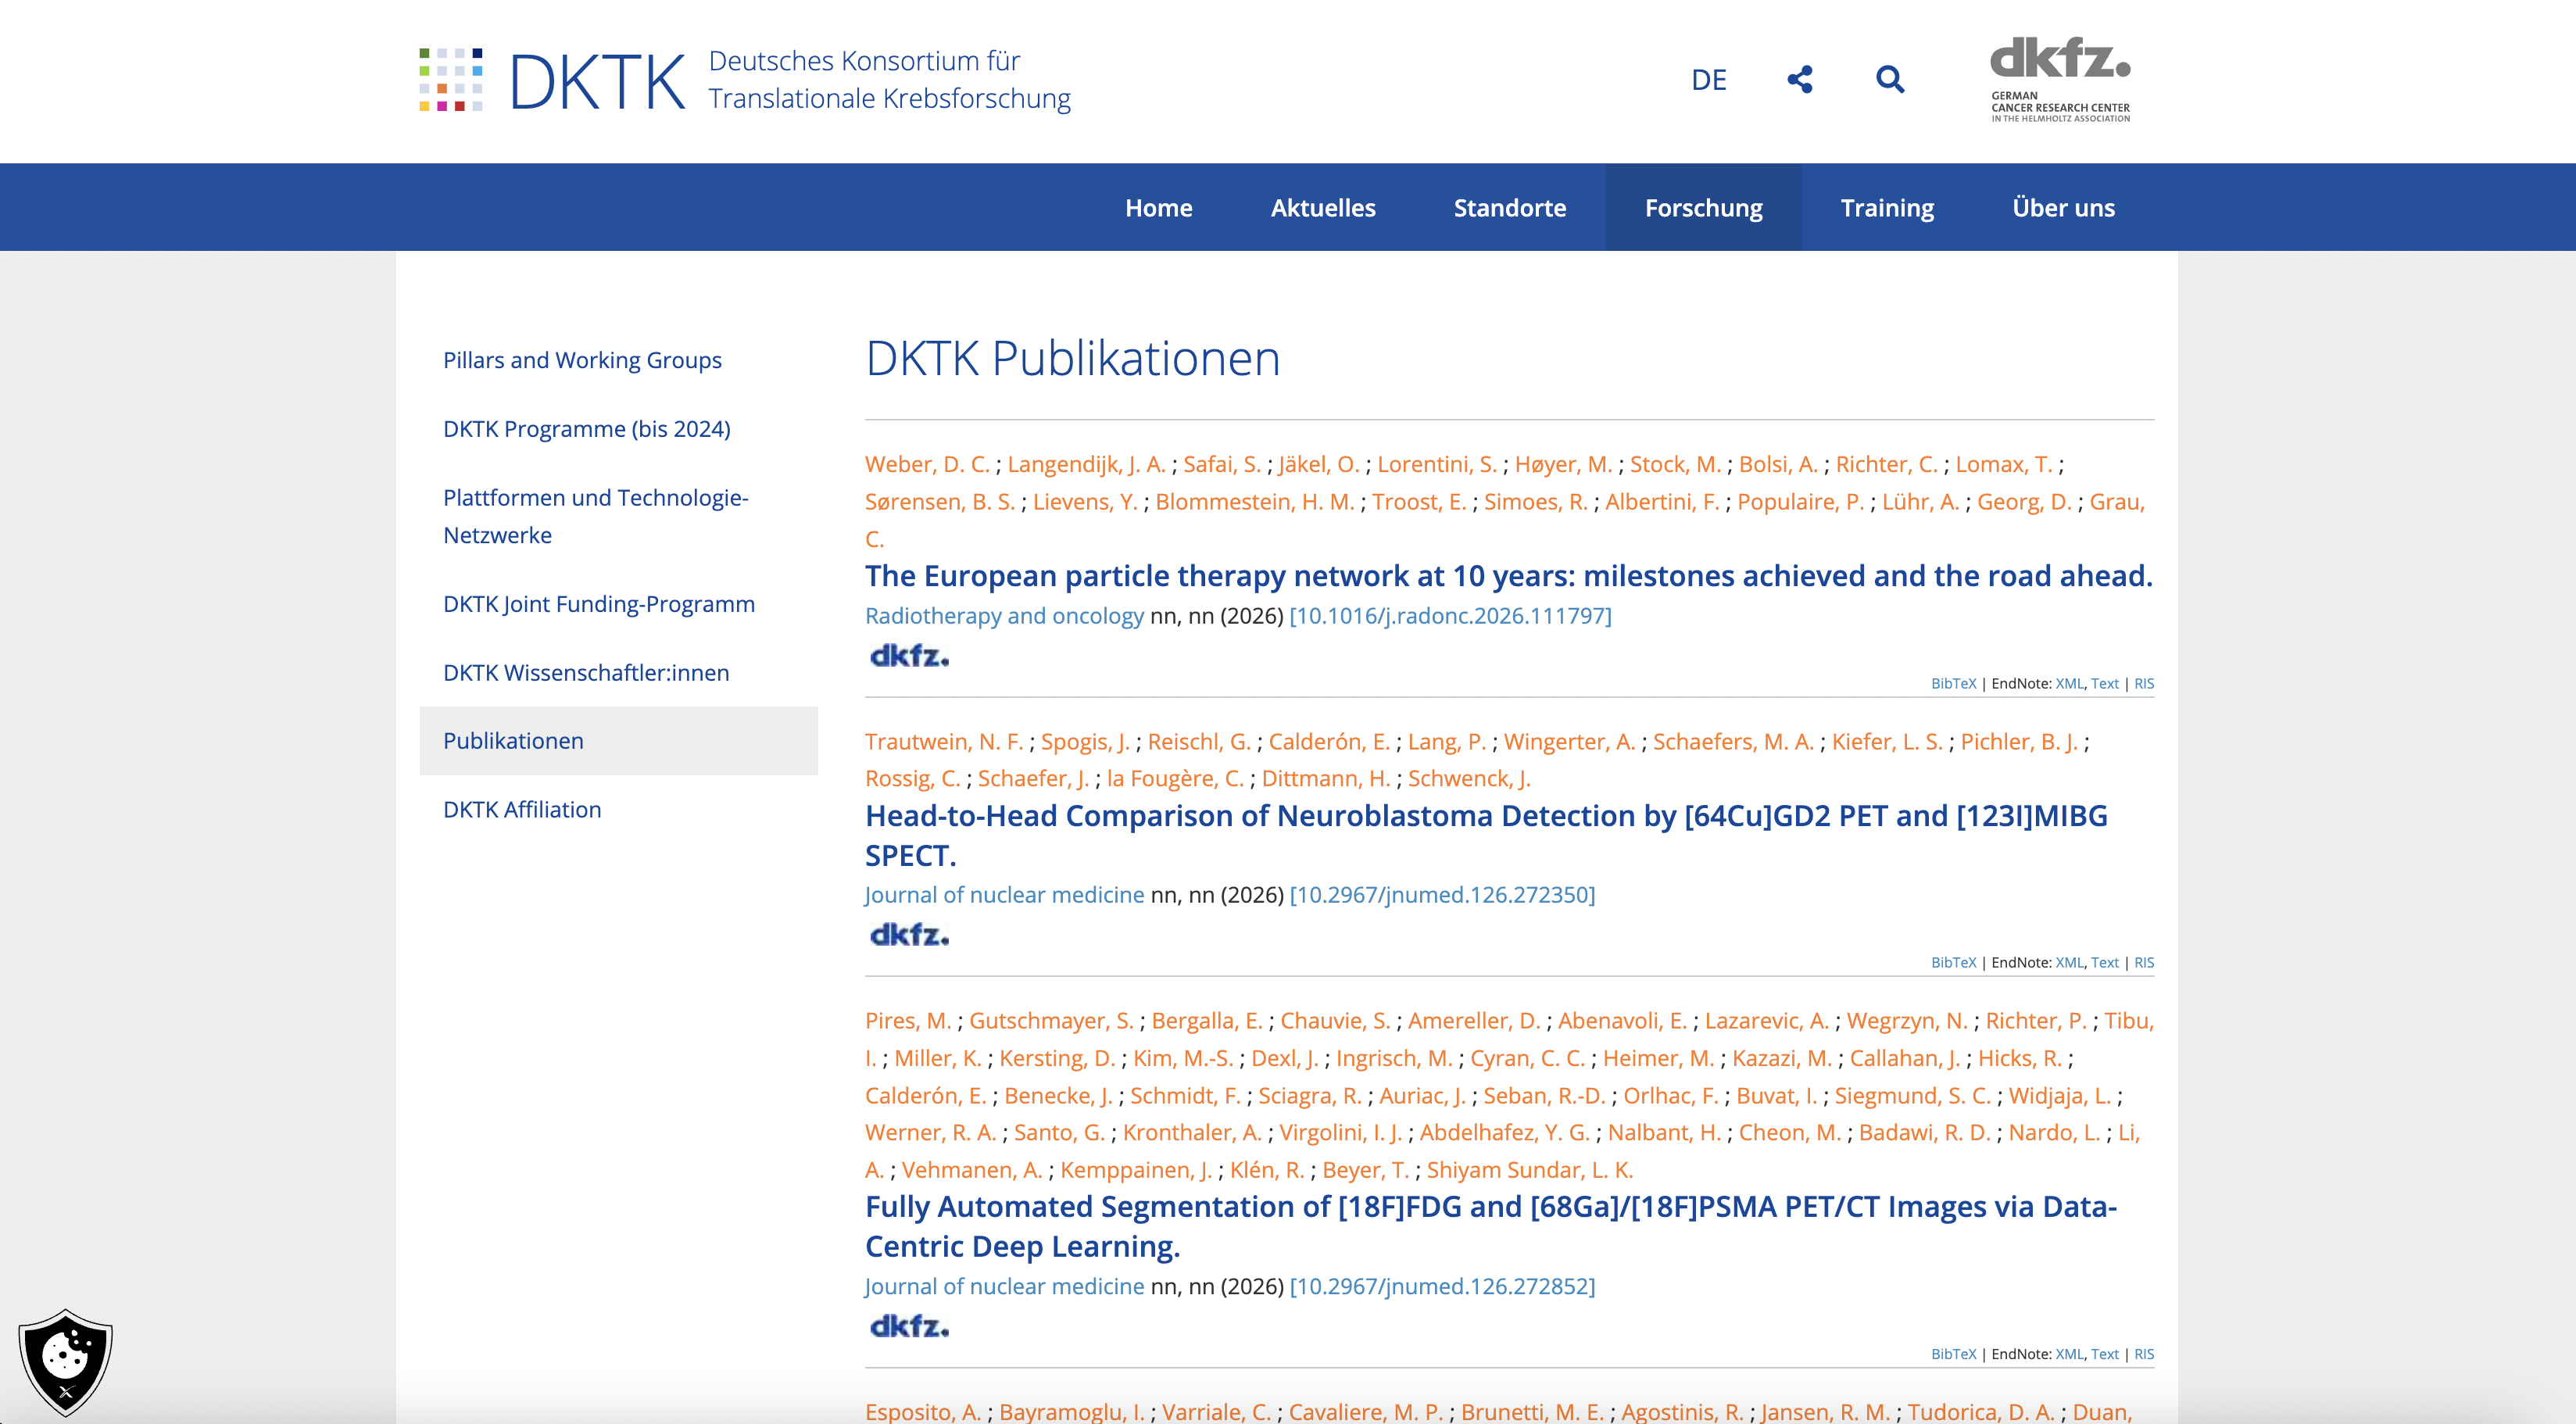
Task: Open DOI 10.1016/j.radonc.2026.111797 link
Action: click(x=1450, y=616)
